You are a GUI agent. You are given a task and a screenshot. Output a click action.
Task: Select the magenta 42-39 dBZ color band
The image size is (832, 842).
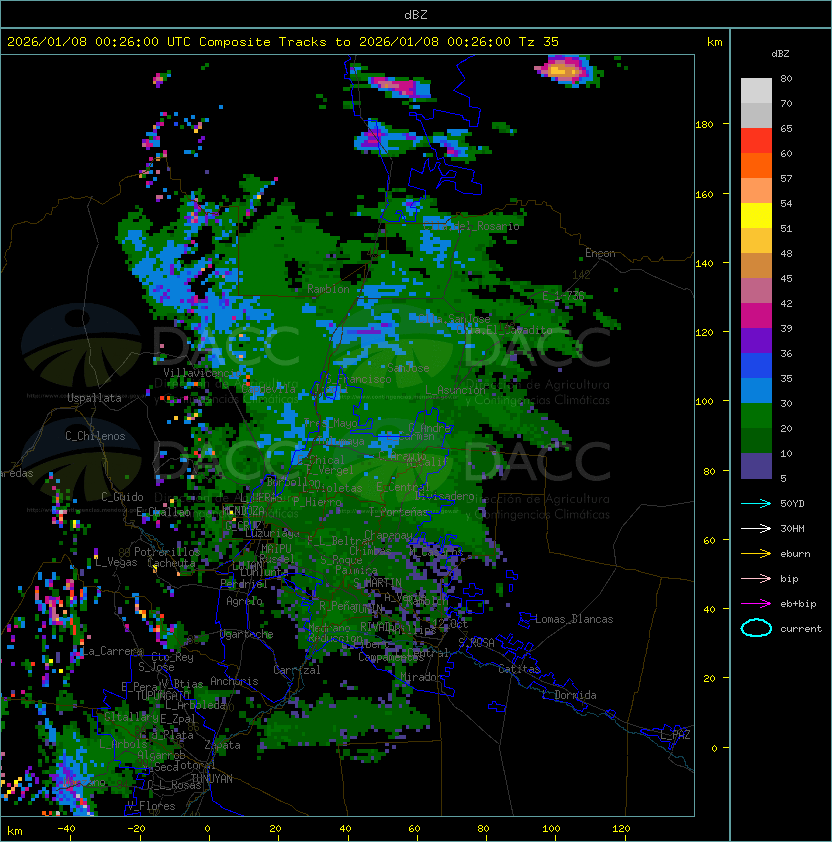click(756, 316)
